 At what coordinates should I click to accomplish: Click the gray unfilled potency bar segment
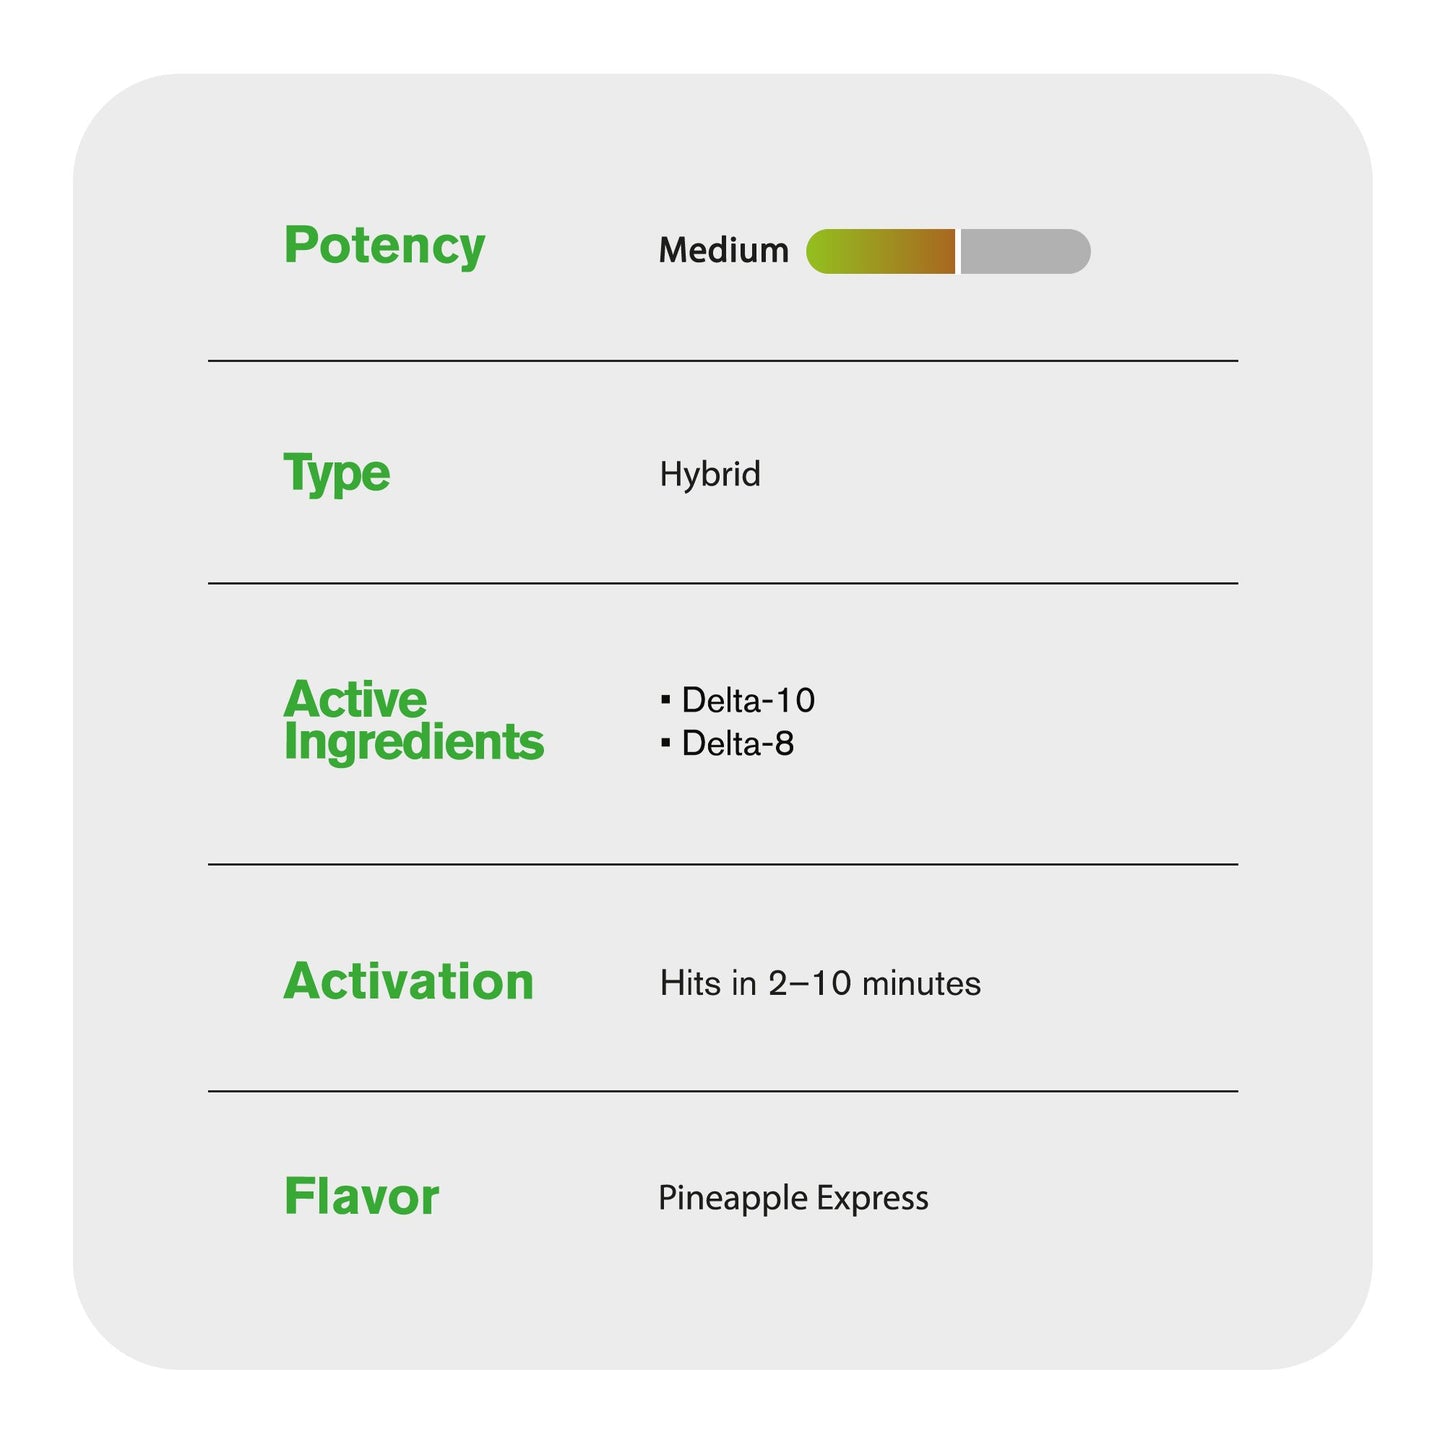1025,251
